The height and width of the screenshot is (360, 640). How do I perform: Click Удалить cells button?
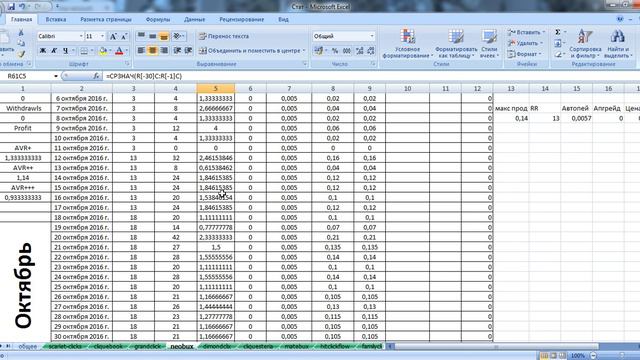[525, 43]
